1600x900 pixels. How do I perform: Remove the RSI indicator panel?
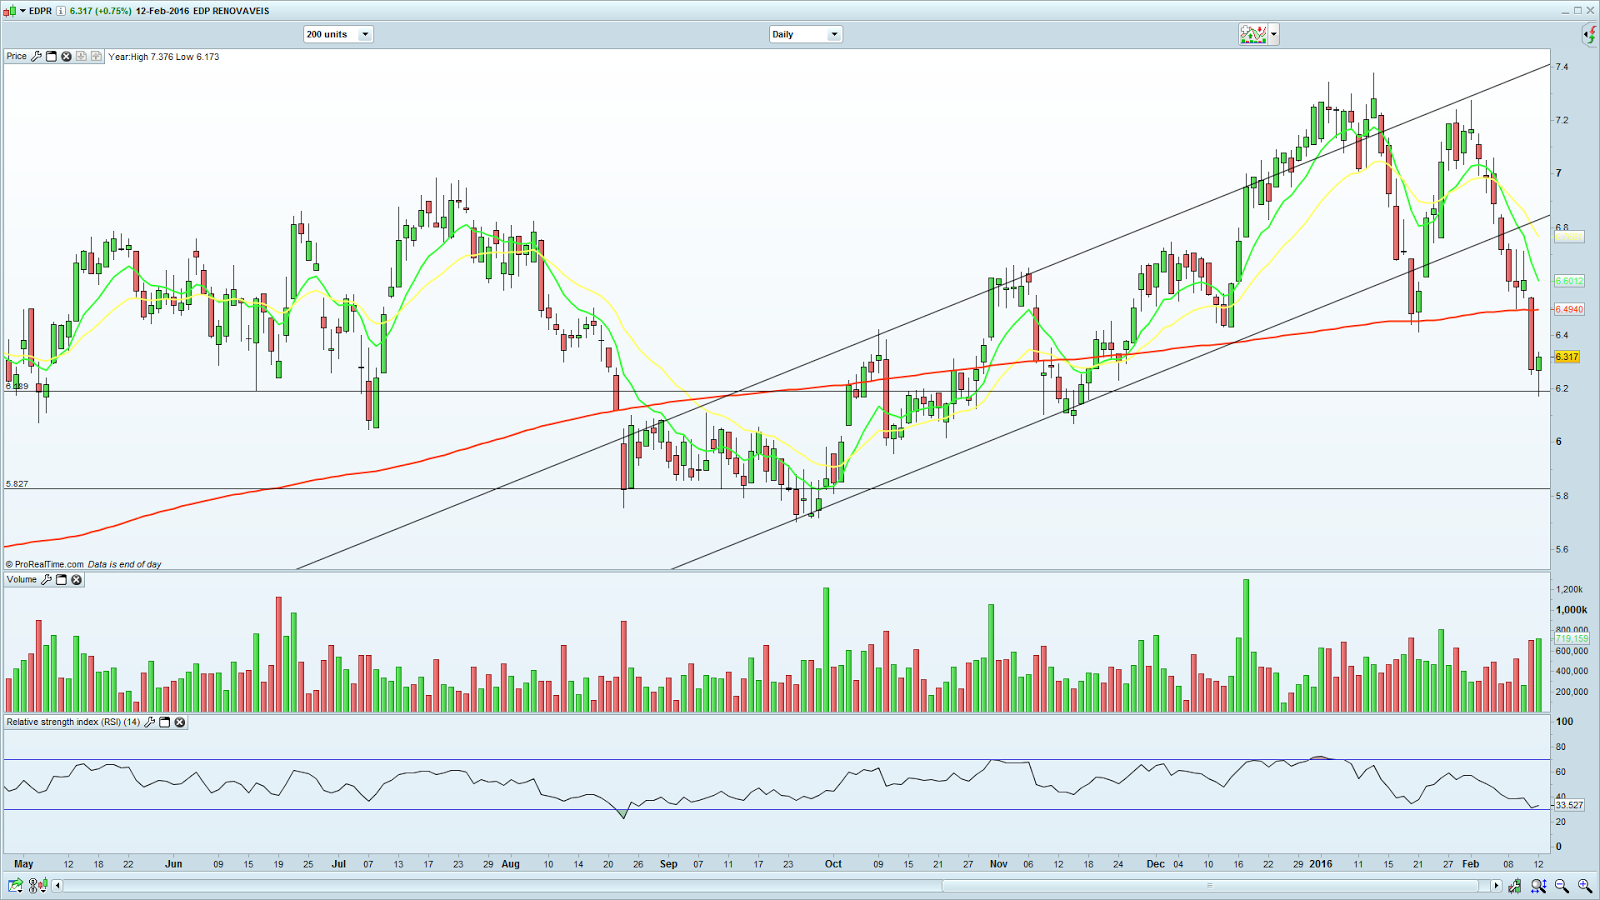pos(180,722)
